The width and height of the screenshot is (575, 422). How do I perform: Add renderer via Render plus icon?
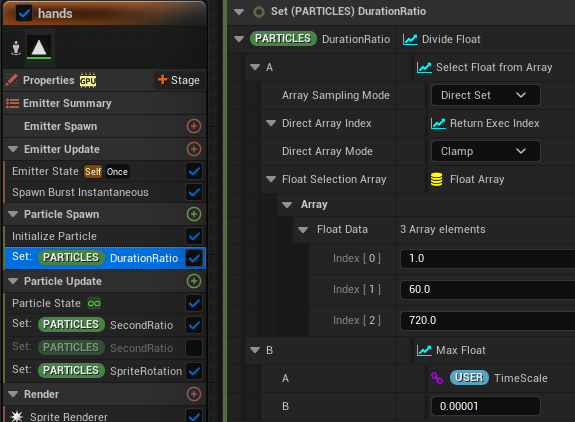(x=194, y=394)
